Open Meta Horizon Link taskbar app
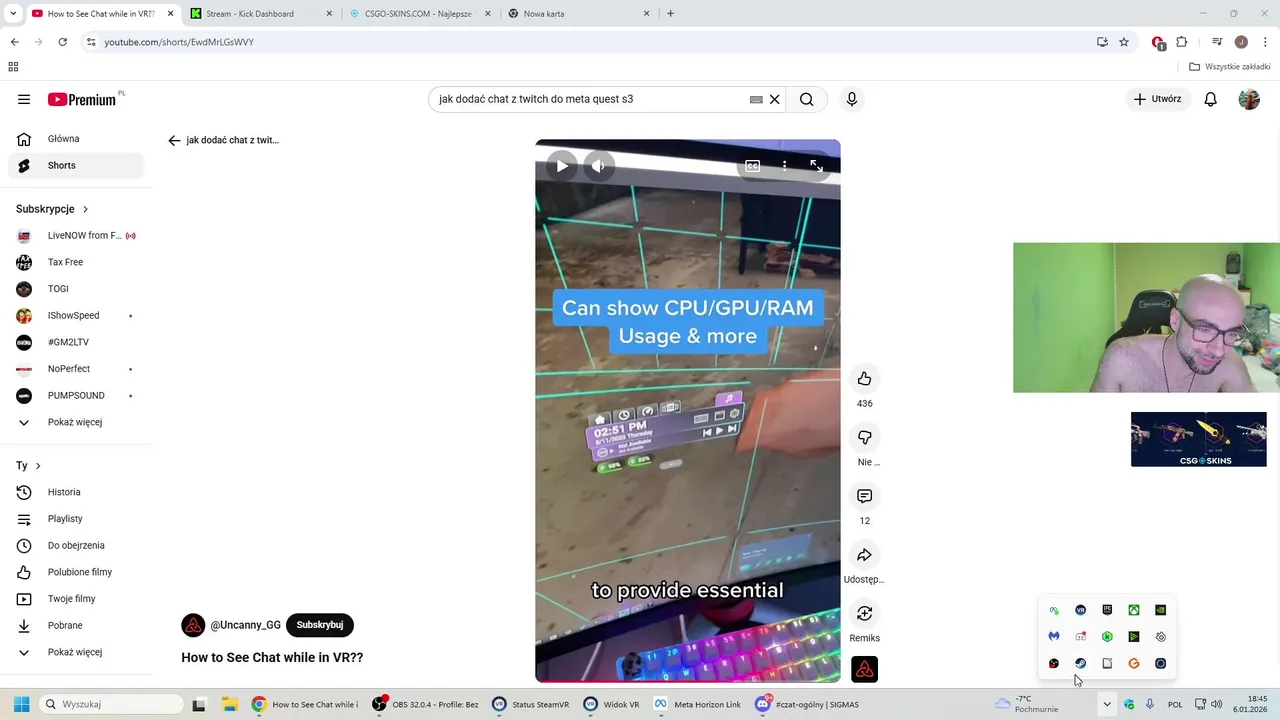This screenshot has height=720, width=1280. 697,704
